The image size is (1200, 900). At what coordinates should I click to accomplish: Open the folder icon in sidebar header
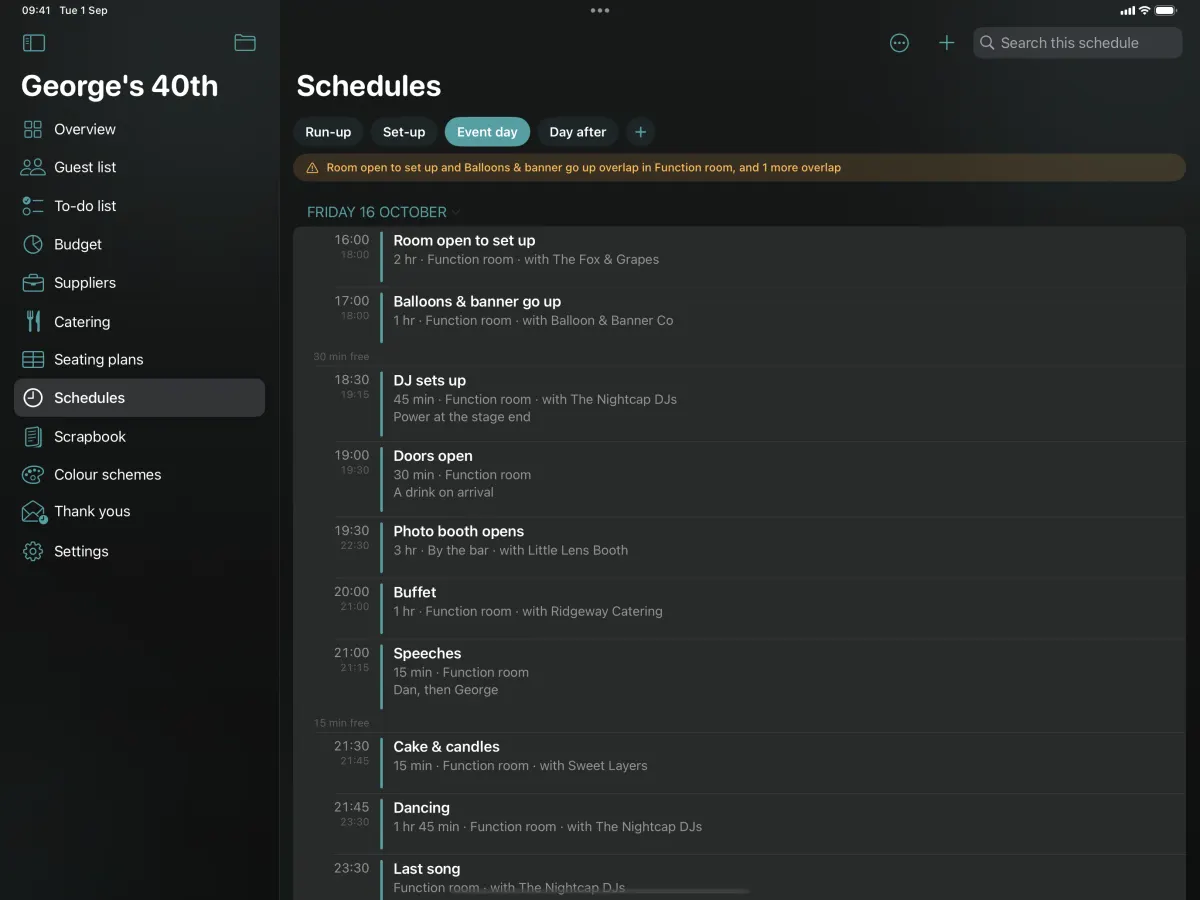[245, 43]
